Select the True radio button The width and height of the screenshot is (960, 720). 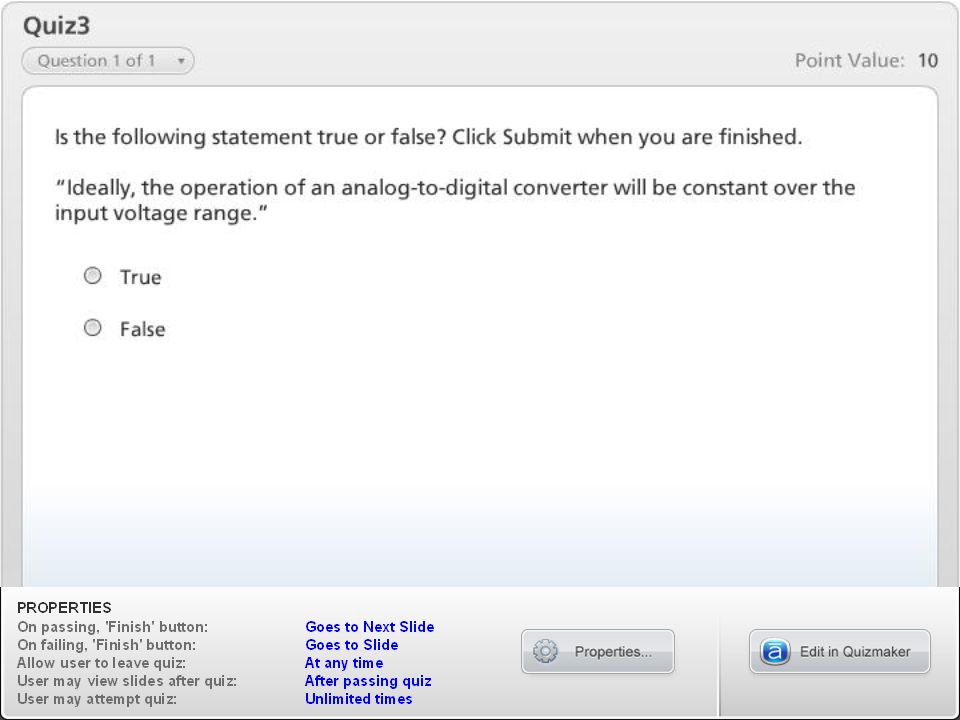point(92,276)
